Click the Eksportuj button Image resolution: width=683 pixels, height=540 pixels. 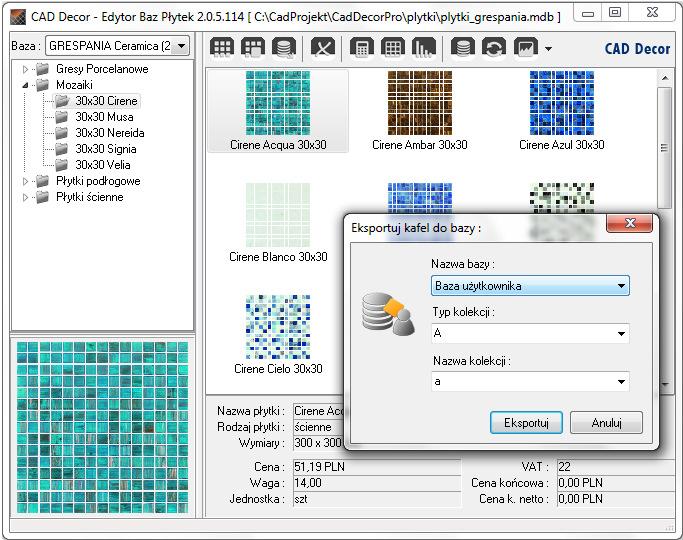click(x=526, y=423)
